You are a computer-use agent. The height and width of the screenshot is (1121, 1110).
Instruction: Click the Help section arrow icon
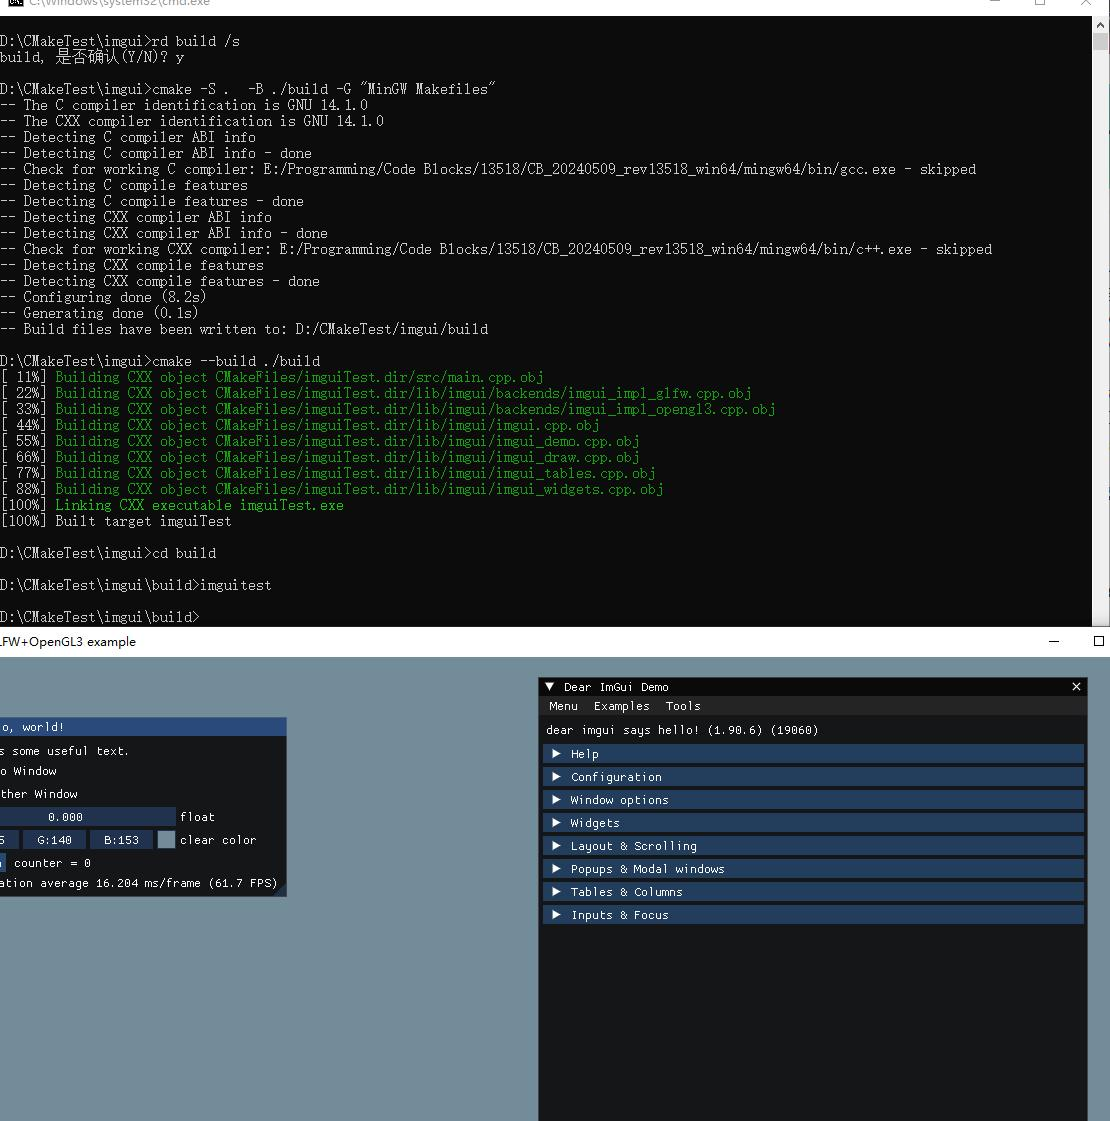click(557, 753)
